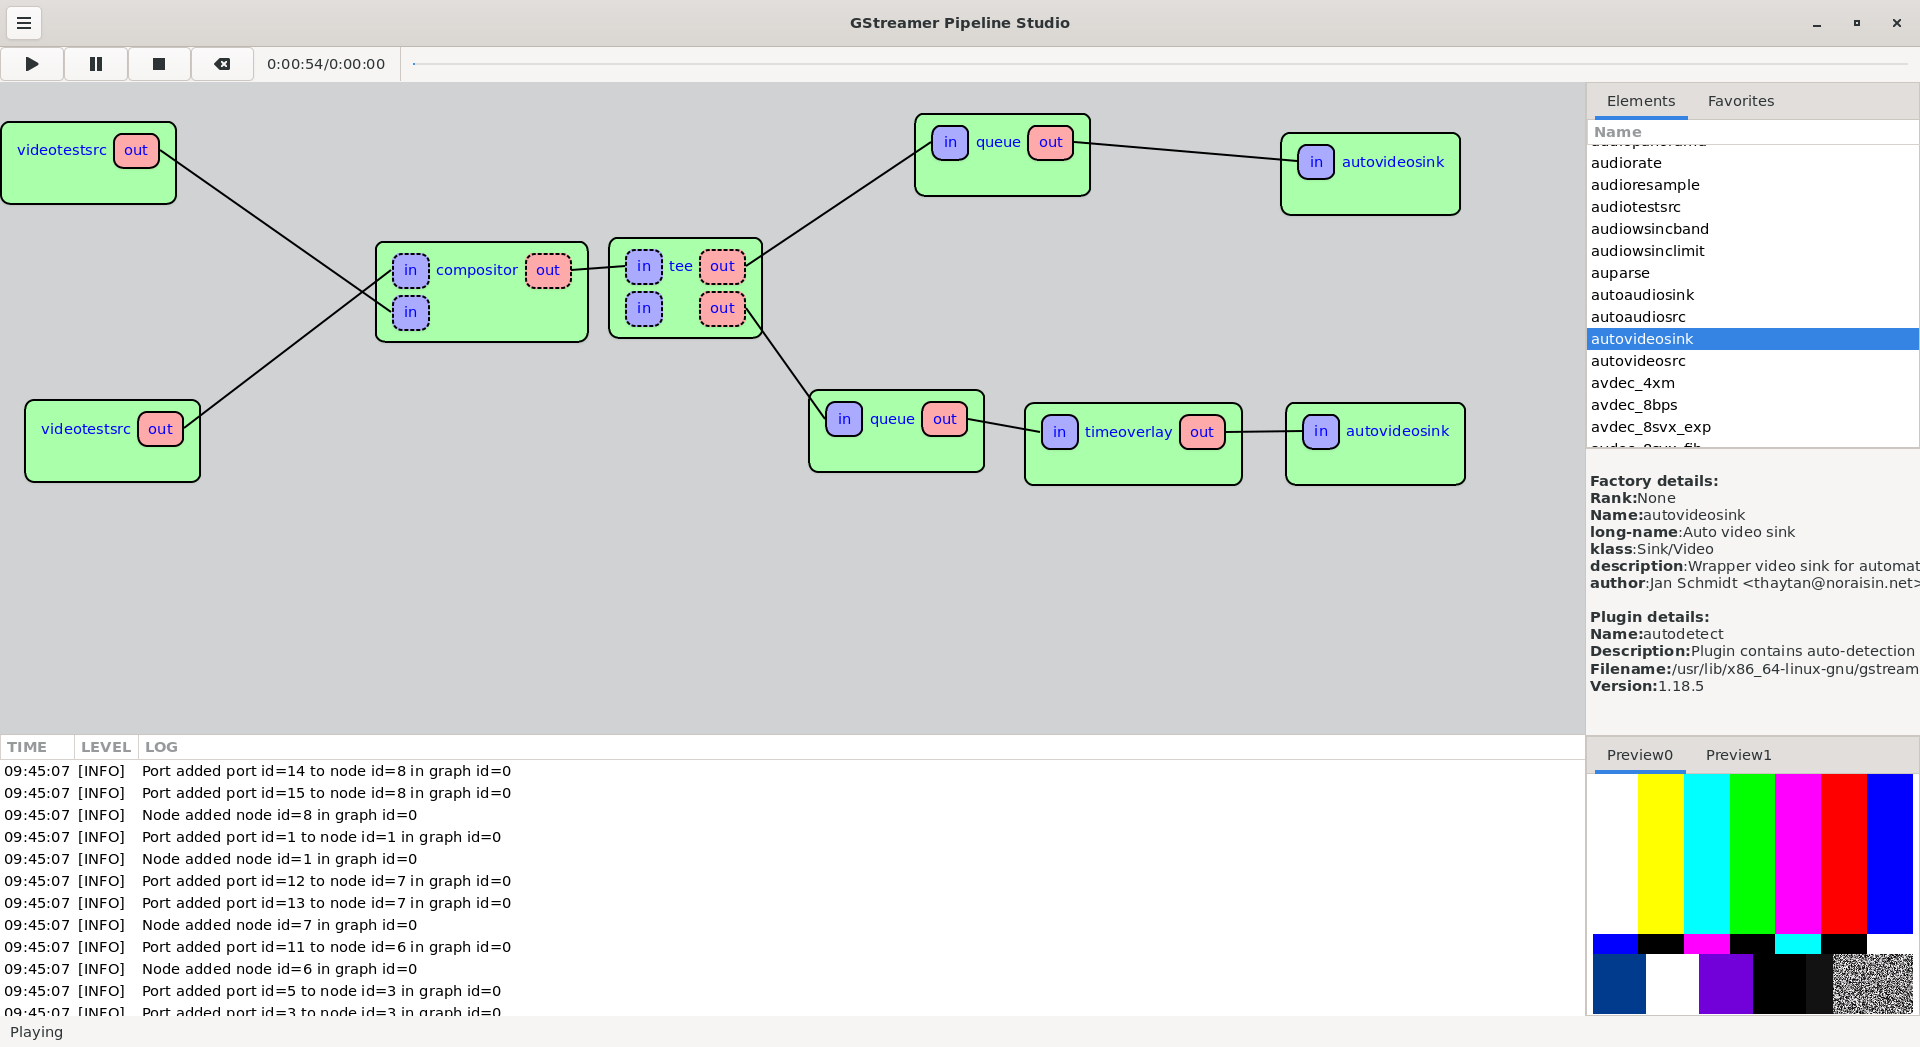The height and width of the screenshot is (1047, 1920).
Task: Click the LOG column header
Action: (861, 747)
